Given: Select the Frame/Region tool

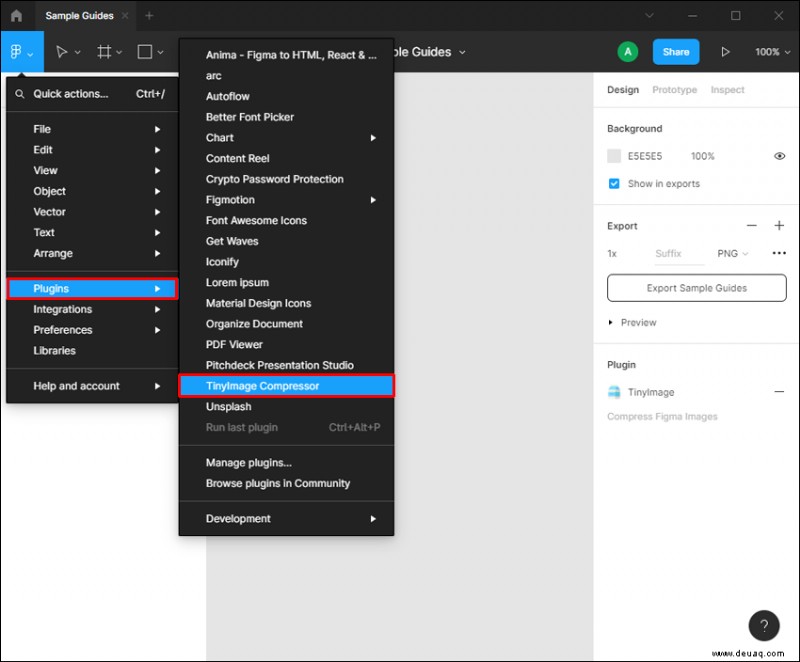Looking at the screenshot, I should (x=105, y=51).
